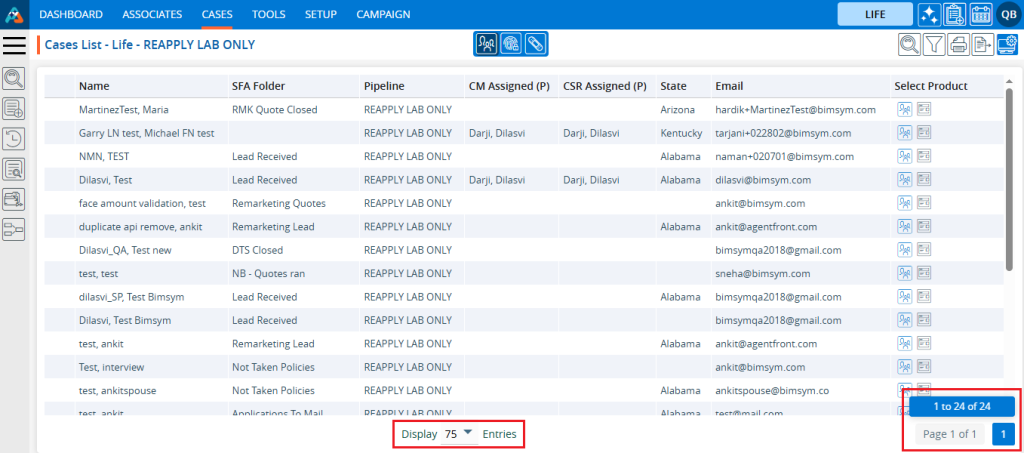The image size is (1024, 453).
Task: Click first product icon for MartinezTest, Maria
Action: [x=904, y=109]
